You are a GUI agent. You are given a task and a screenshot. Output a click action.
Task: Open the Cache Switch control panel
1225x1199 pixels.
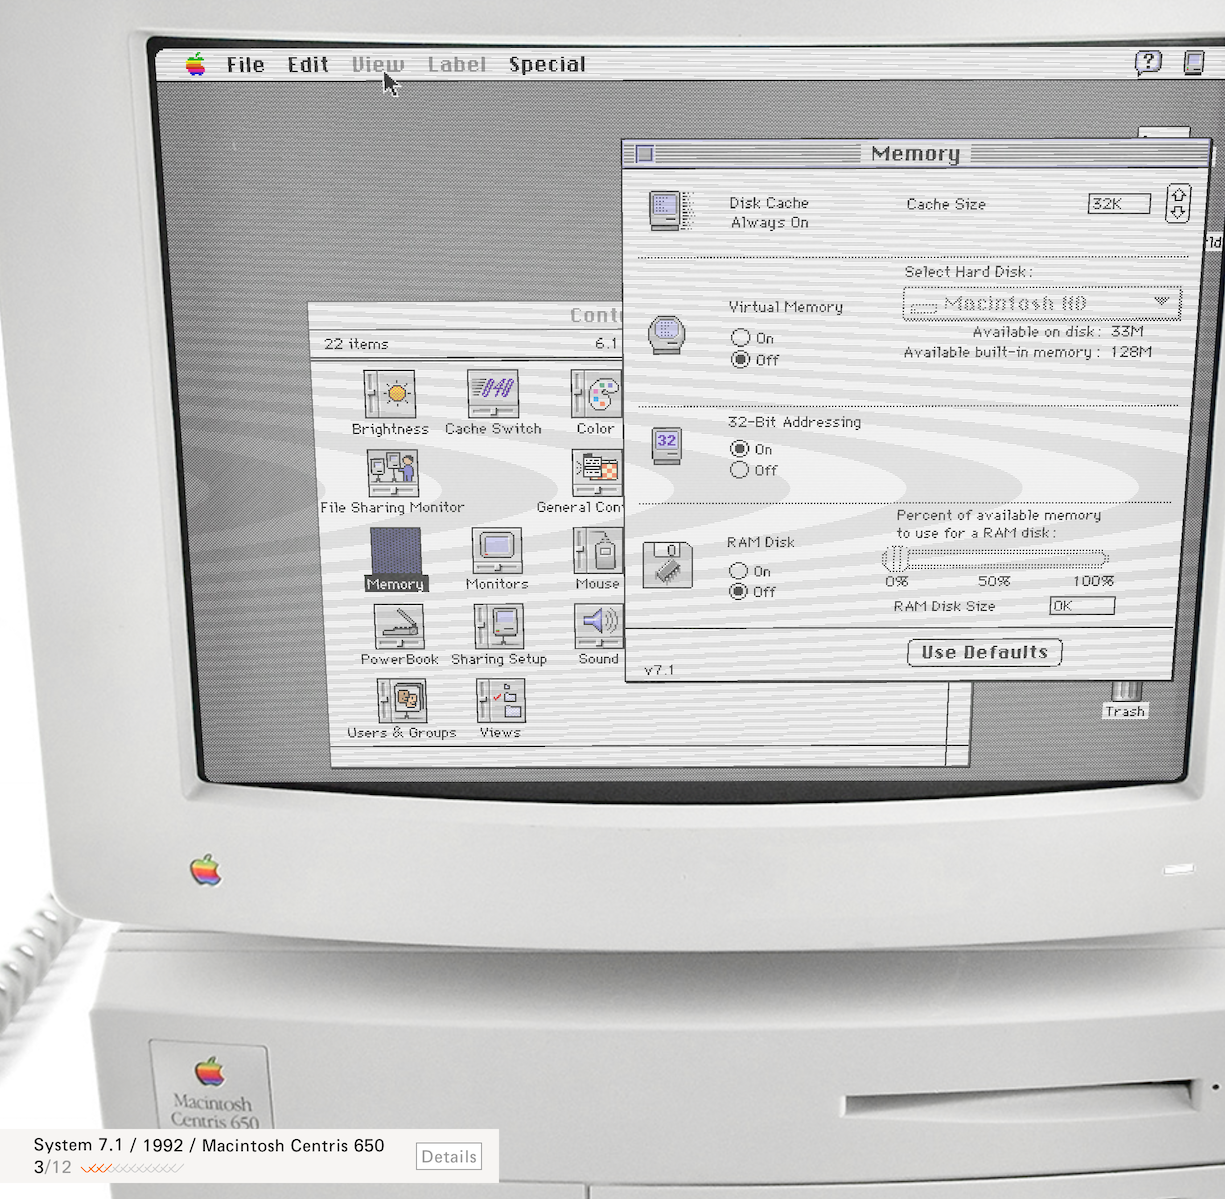(x=493, y=394)
